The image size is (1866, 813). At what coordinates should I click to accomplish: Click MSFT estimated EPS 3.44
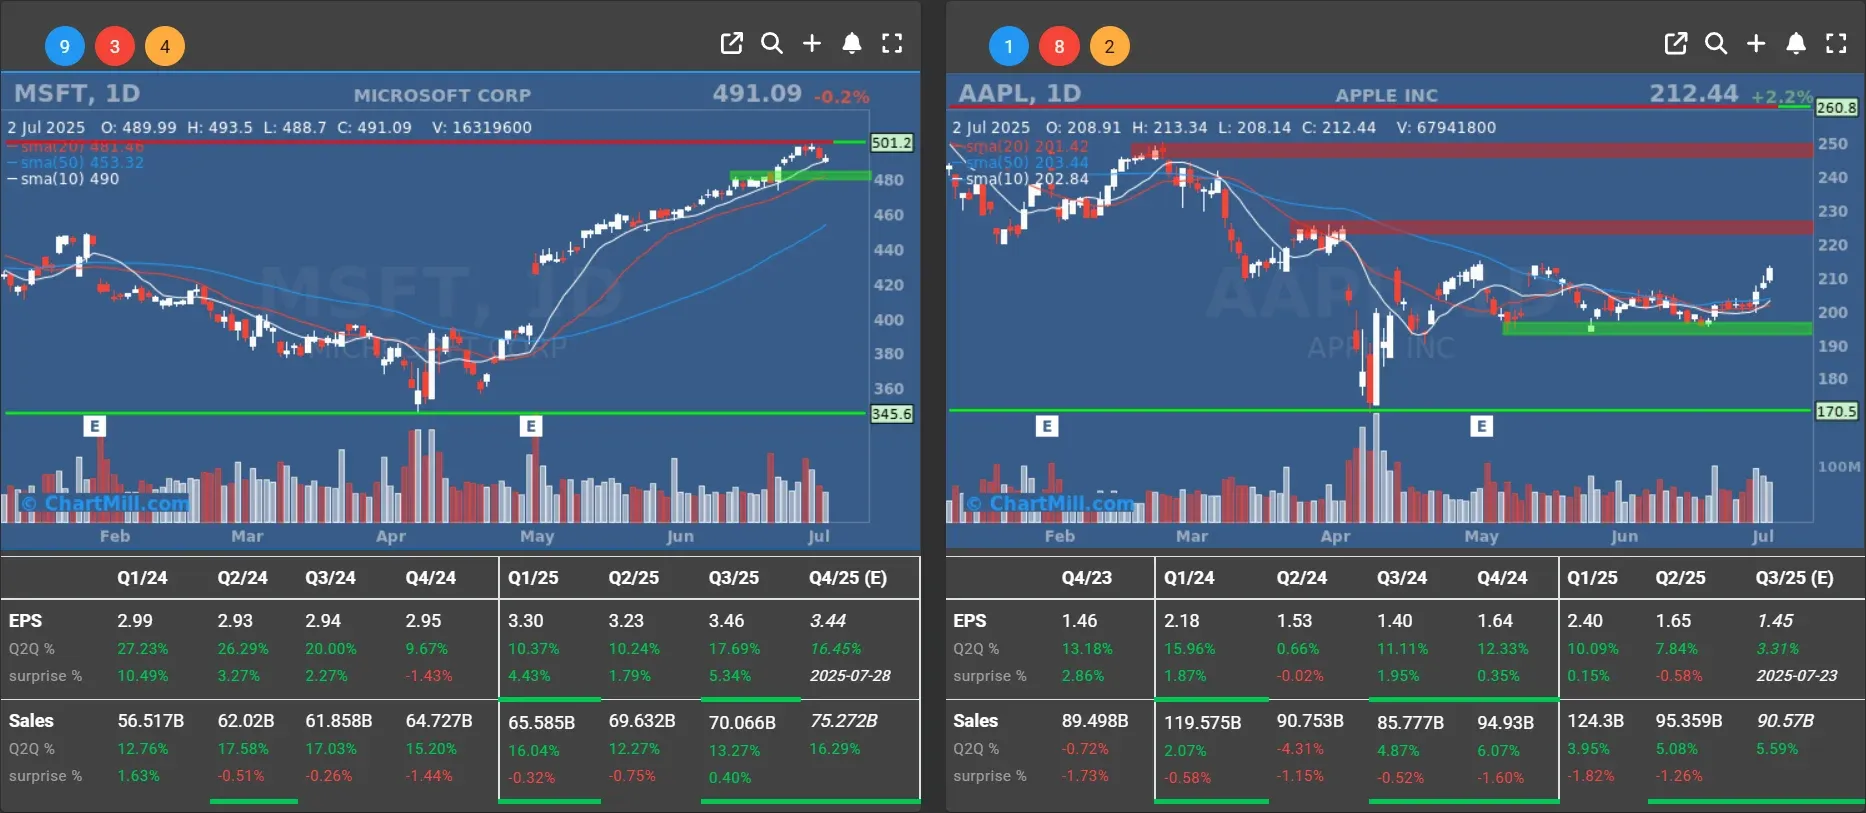coord(828,621)
